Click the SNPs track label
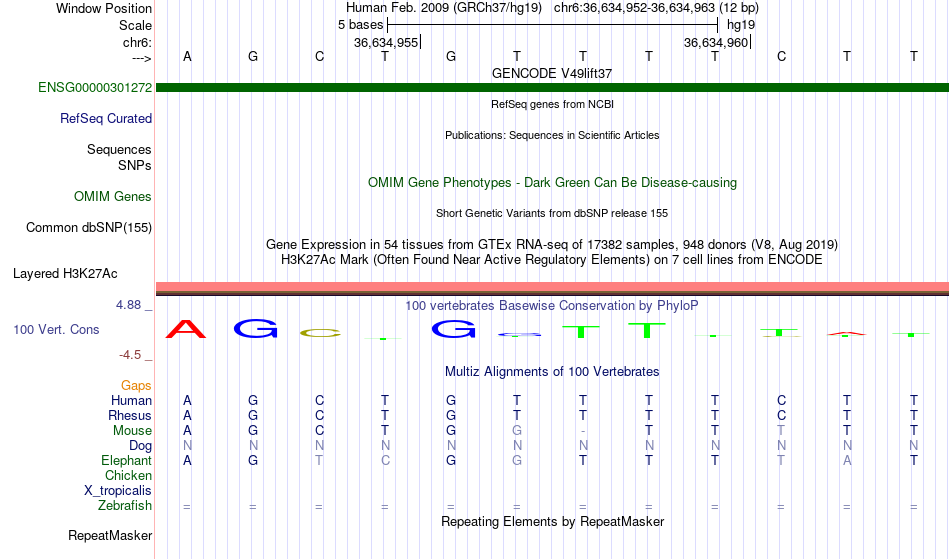This screenshot has width=950, height=559. coord(135,165)
